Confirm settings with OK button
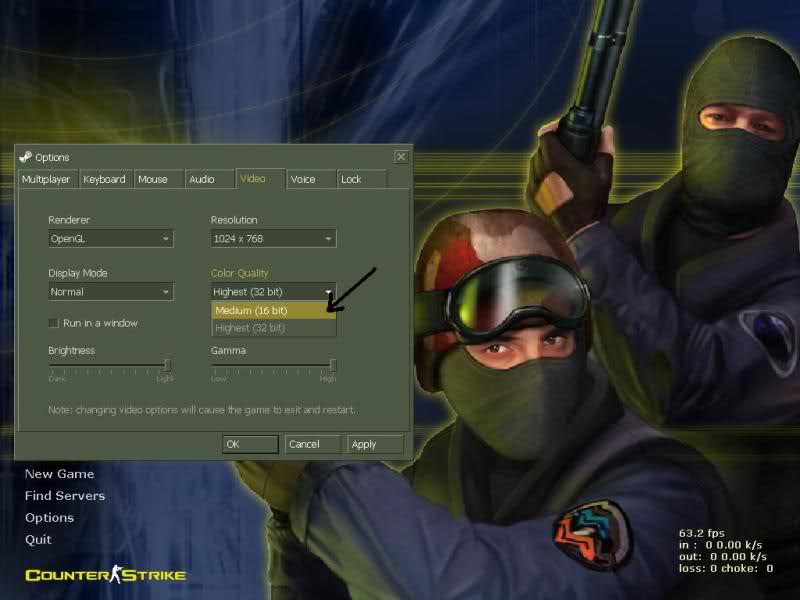This screenshot has width=800, height=600. [251, 444]
